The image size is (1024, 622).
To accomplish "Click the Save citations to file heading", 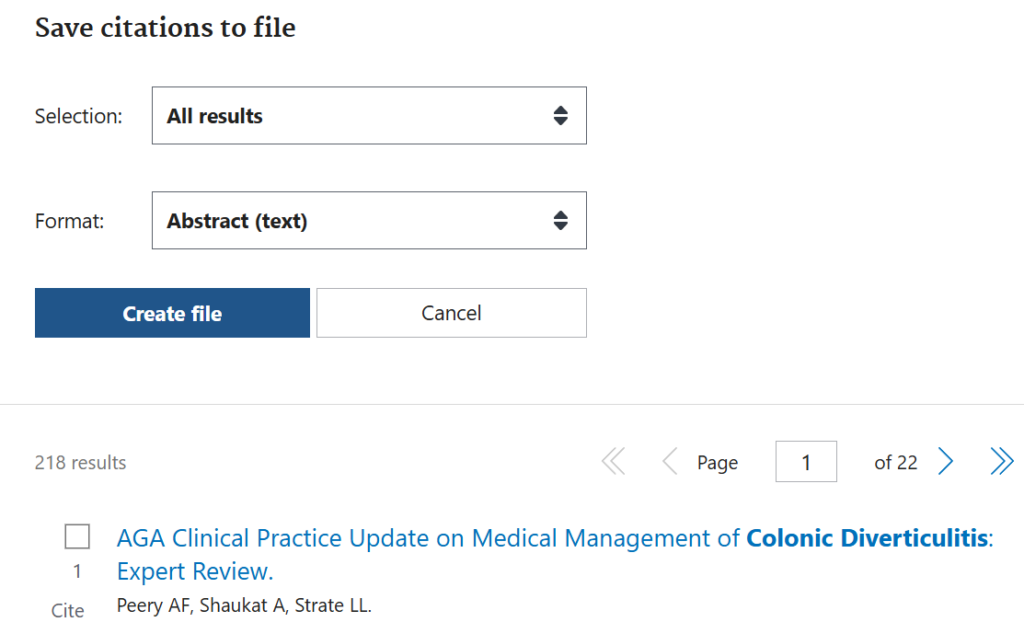I will pos(165,28).
